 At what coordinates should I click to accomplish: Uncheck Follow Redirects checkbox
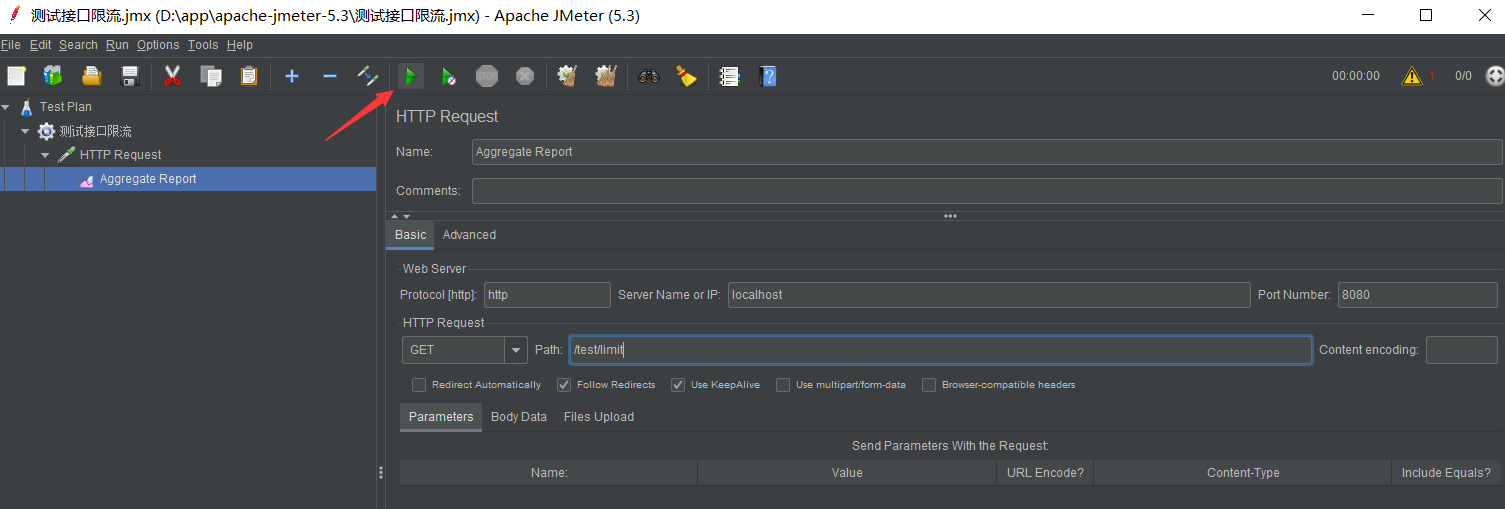(x=564, y=385)
